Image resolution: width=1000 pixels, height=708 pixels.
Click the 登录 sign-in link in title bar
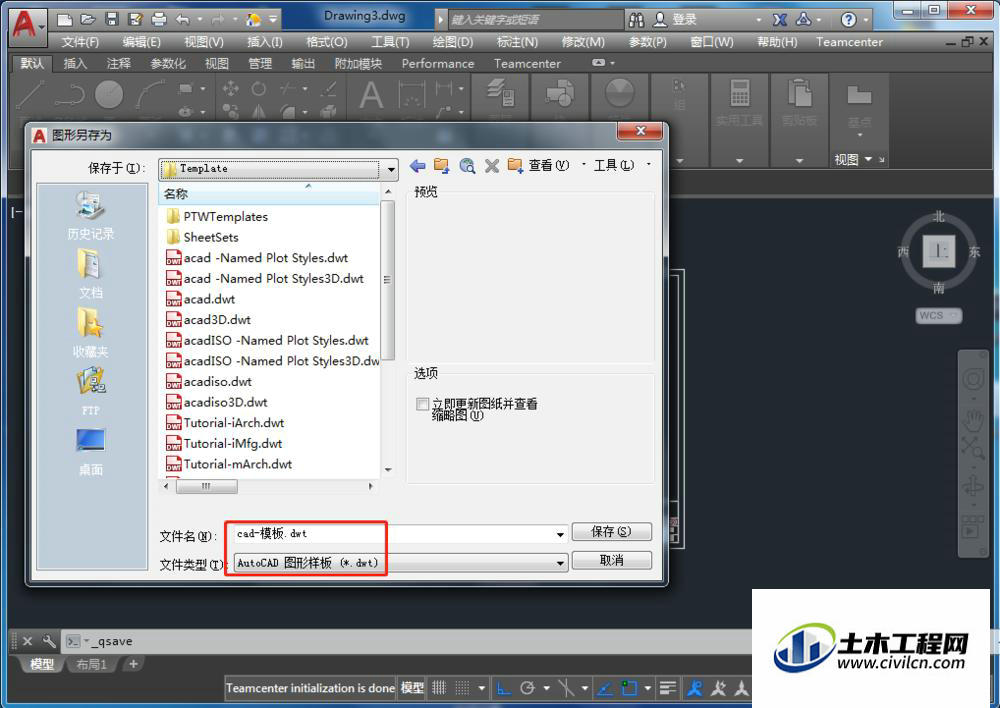pos(684,20)
